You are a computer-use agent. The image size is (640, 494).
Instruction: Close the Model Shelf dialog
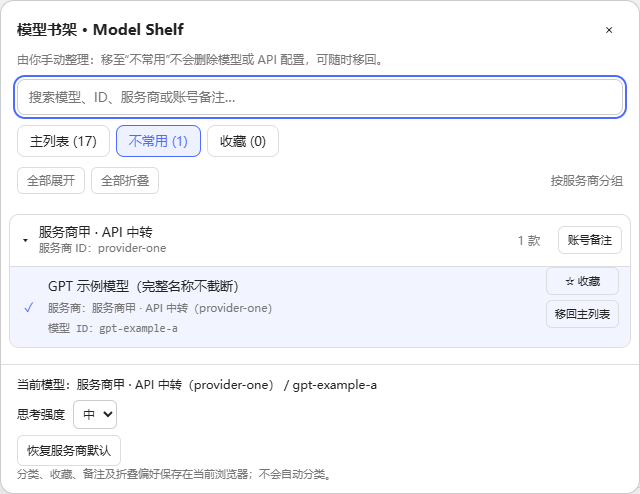609,30
